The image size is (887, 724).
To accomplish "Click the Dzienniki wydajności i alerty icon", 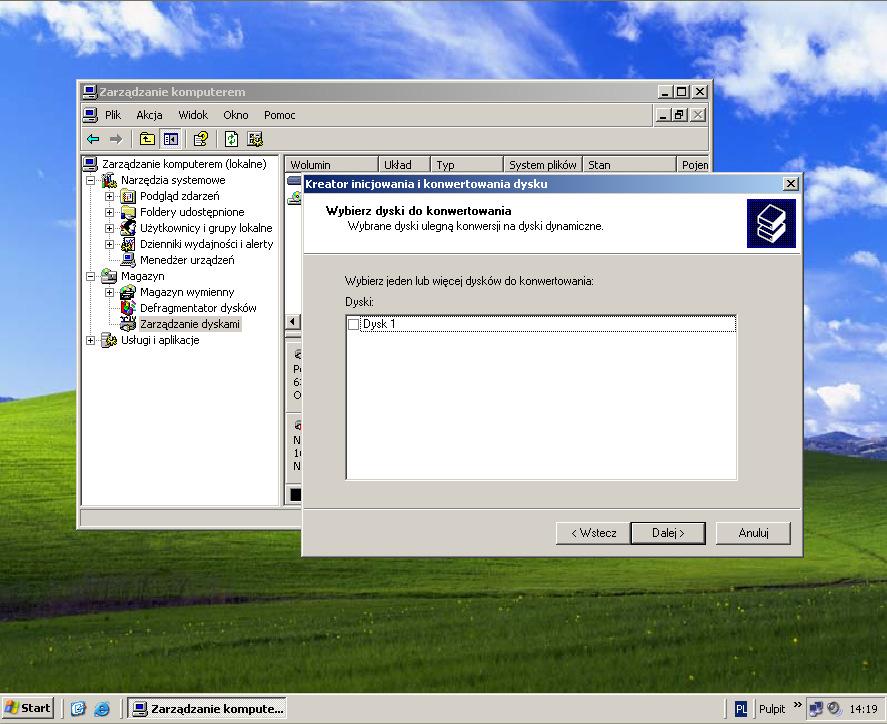I will coord(128,244).
